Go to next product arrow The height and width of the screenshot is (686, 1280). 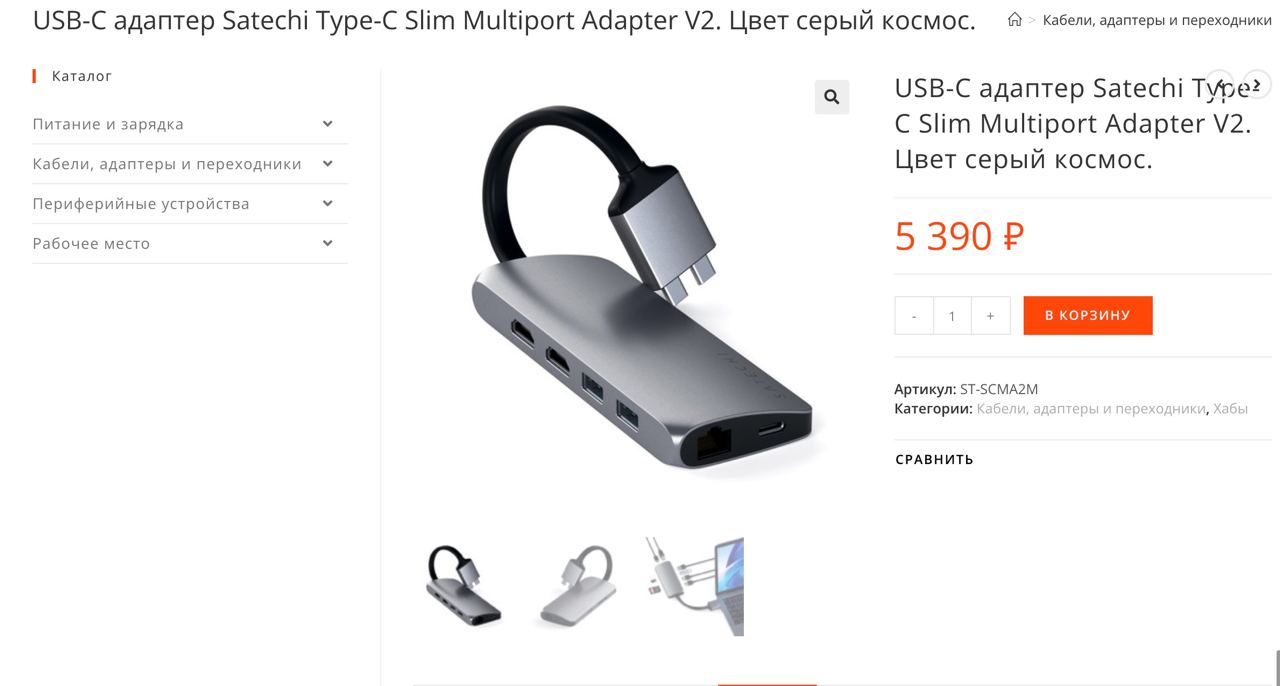click(1256, 84)
